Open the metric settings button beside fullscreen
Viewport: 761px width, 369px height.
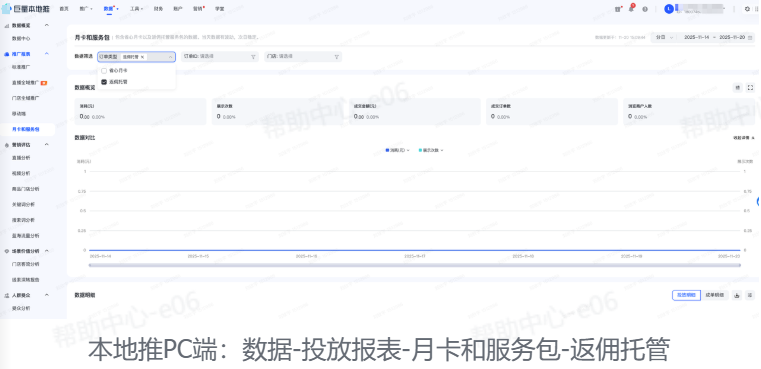[737, 87]
